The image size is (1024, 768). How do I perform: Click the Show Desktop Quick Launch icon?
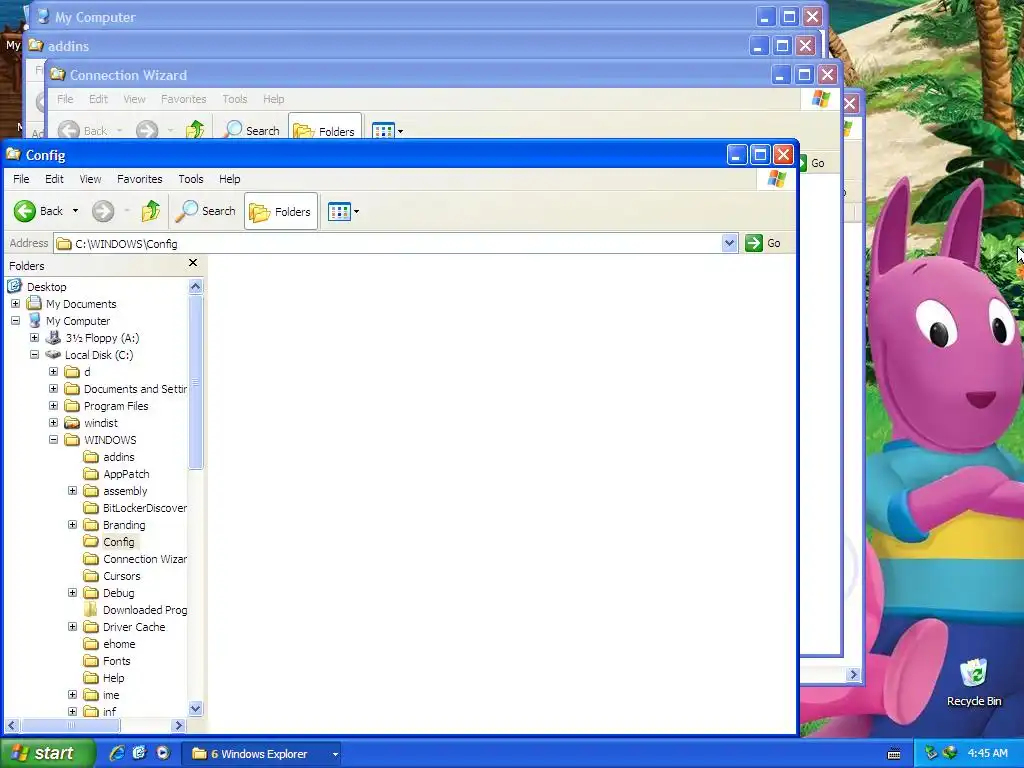point(139,753)
